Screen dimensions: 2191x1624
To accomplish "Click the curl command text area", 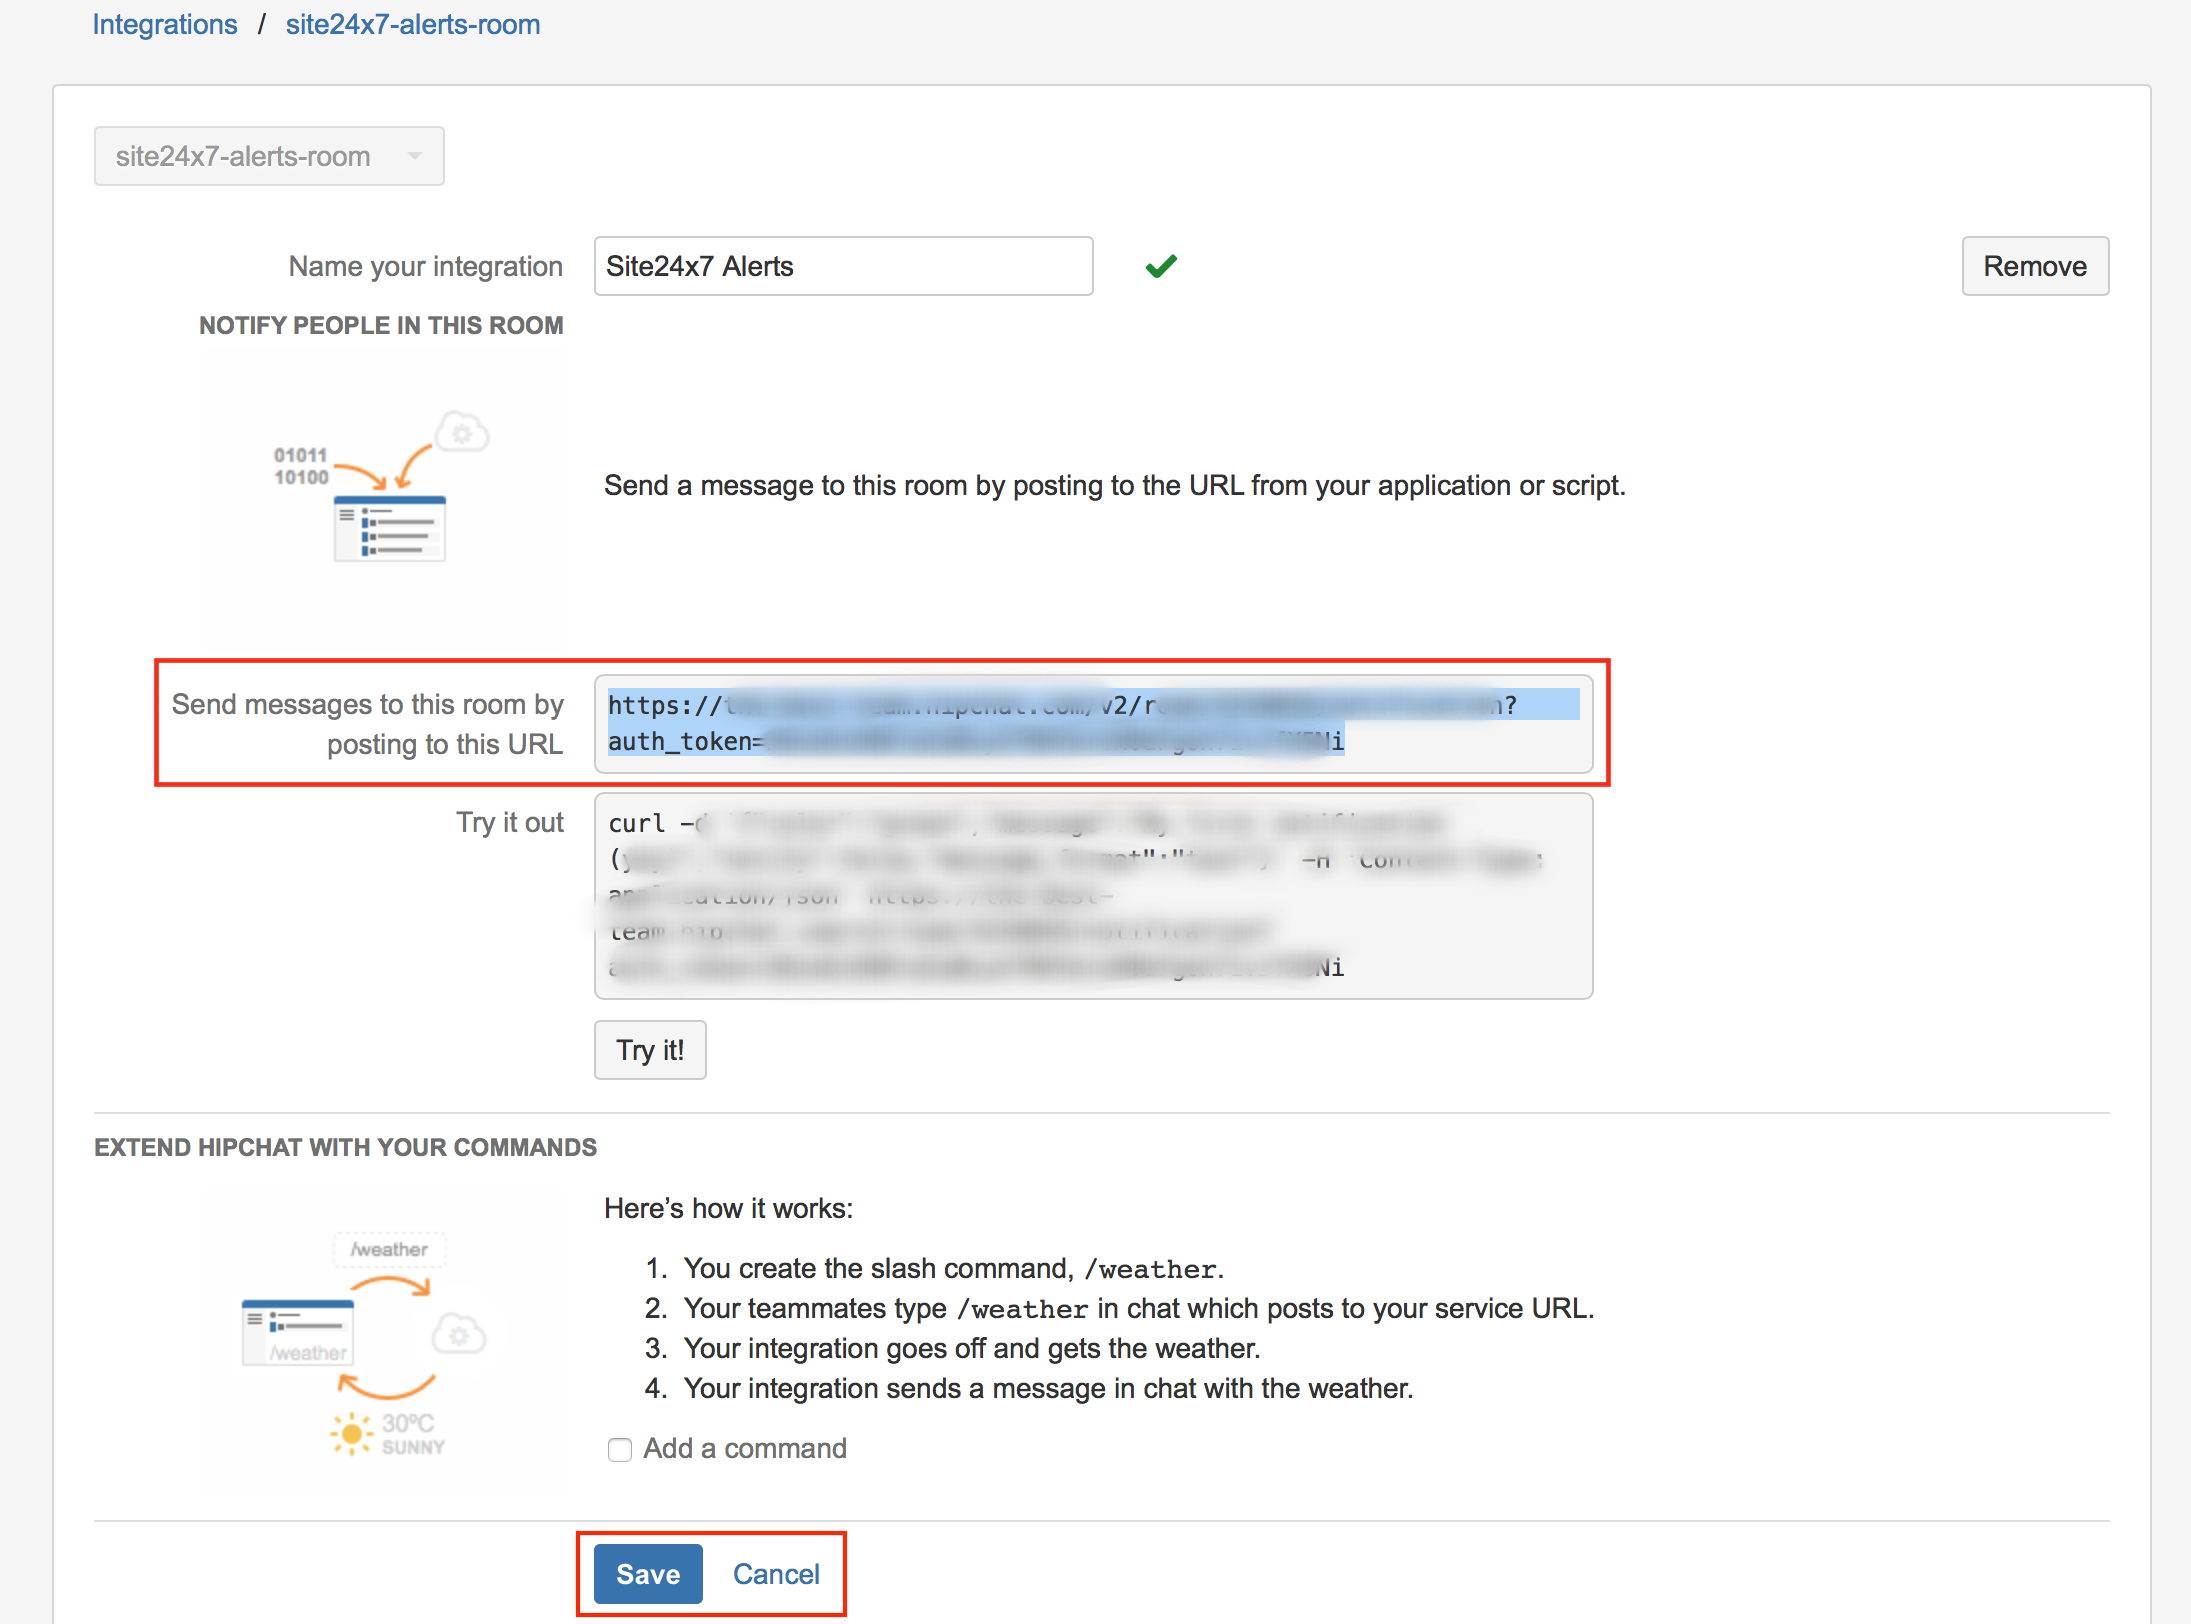I will pyautogui.click(x=1092, y=895).
